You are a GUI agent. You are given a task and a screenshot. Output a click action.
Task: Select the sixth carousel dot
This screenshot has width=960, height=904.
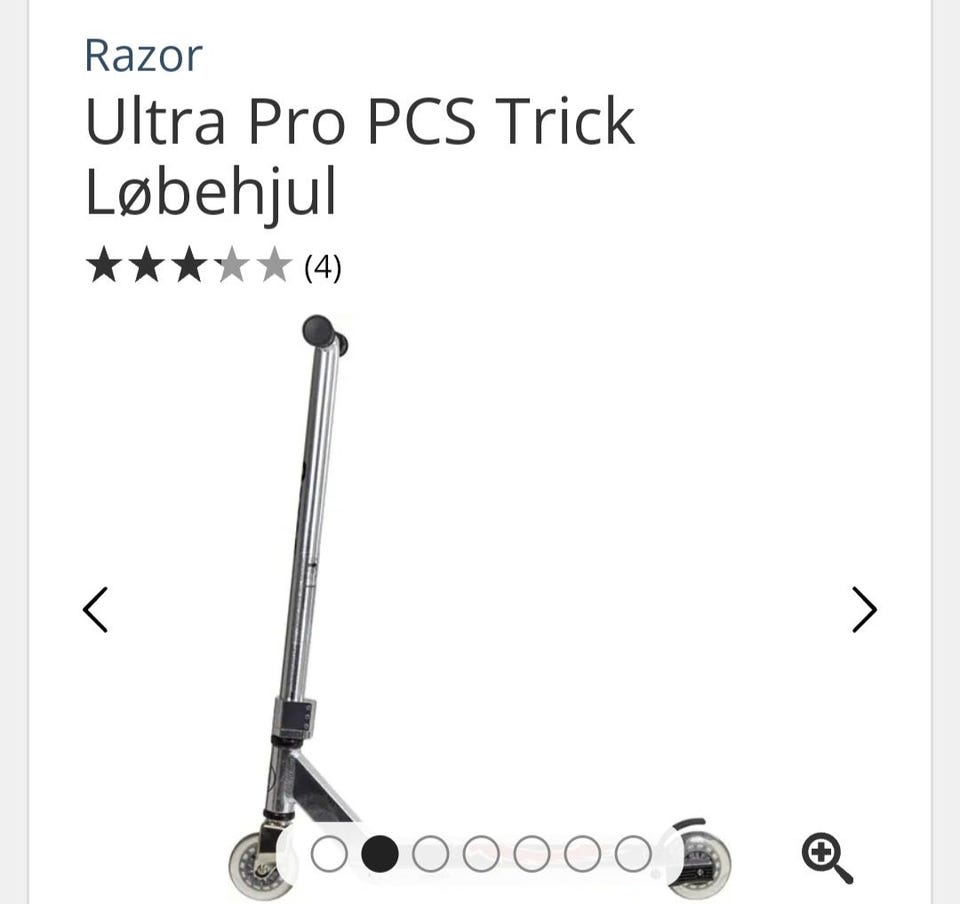coord(583,854)
